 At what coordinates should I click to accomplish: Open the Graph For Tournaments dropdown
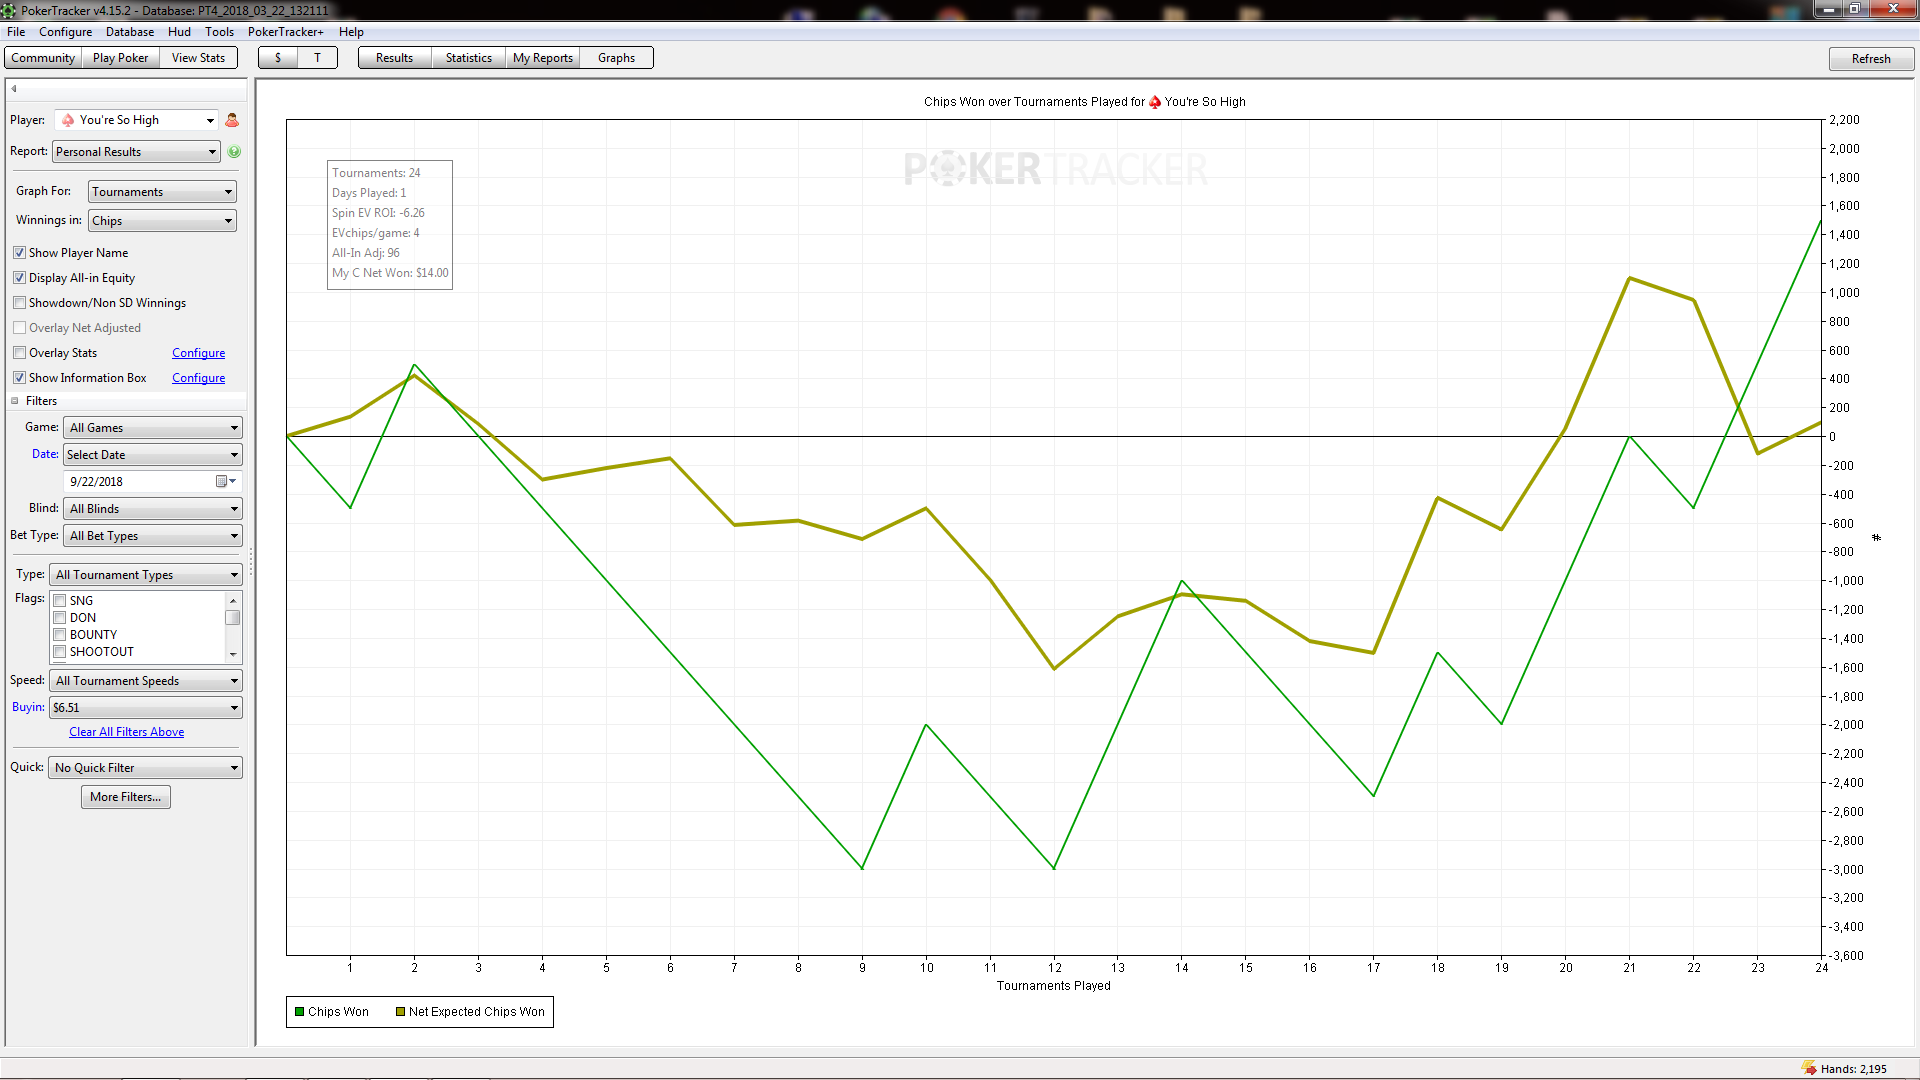click(x=163, y=192)
